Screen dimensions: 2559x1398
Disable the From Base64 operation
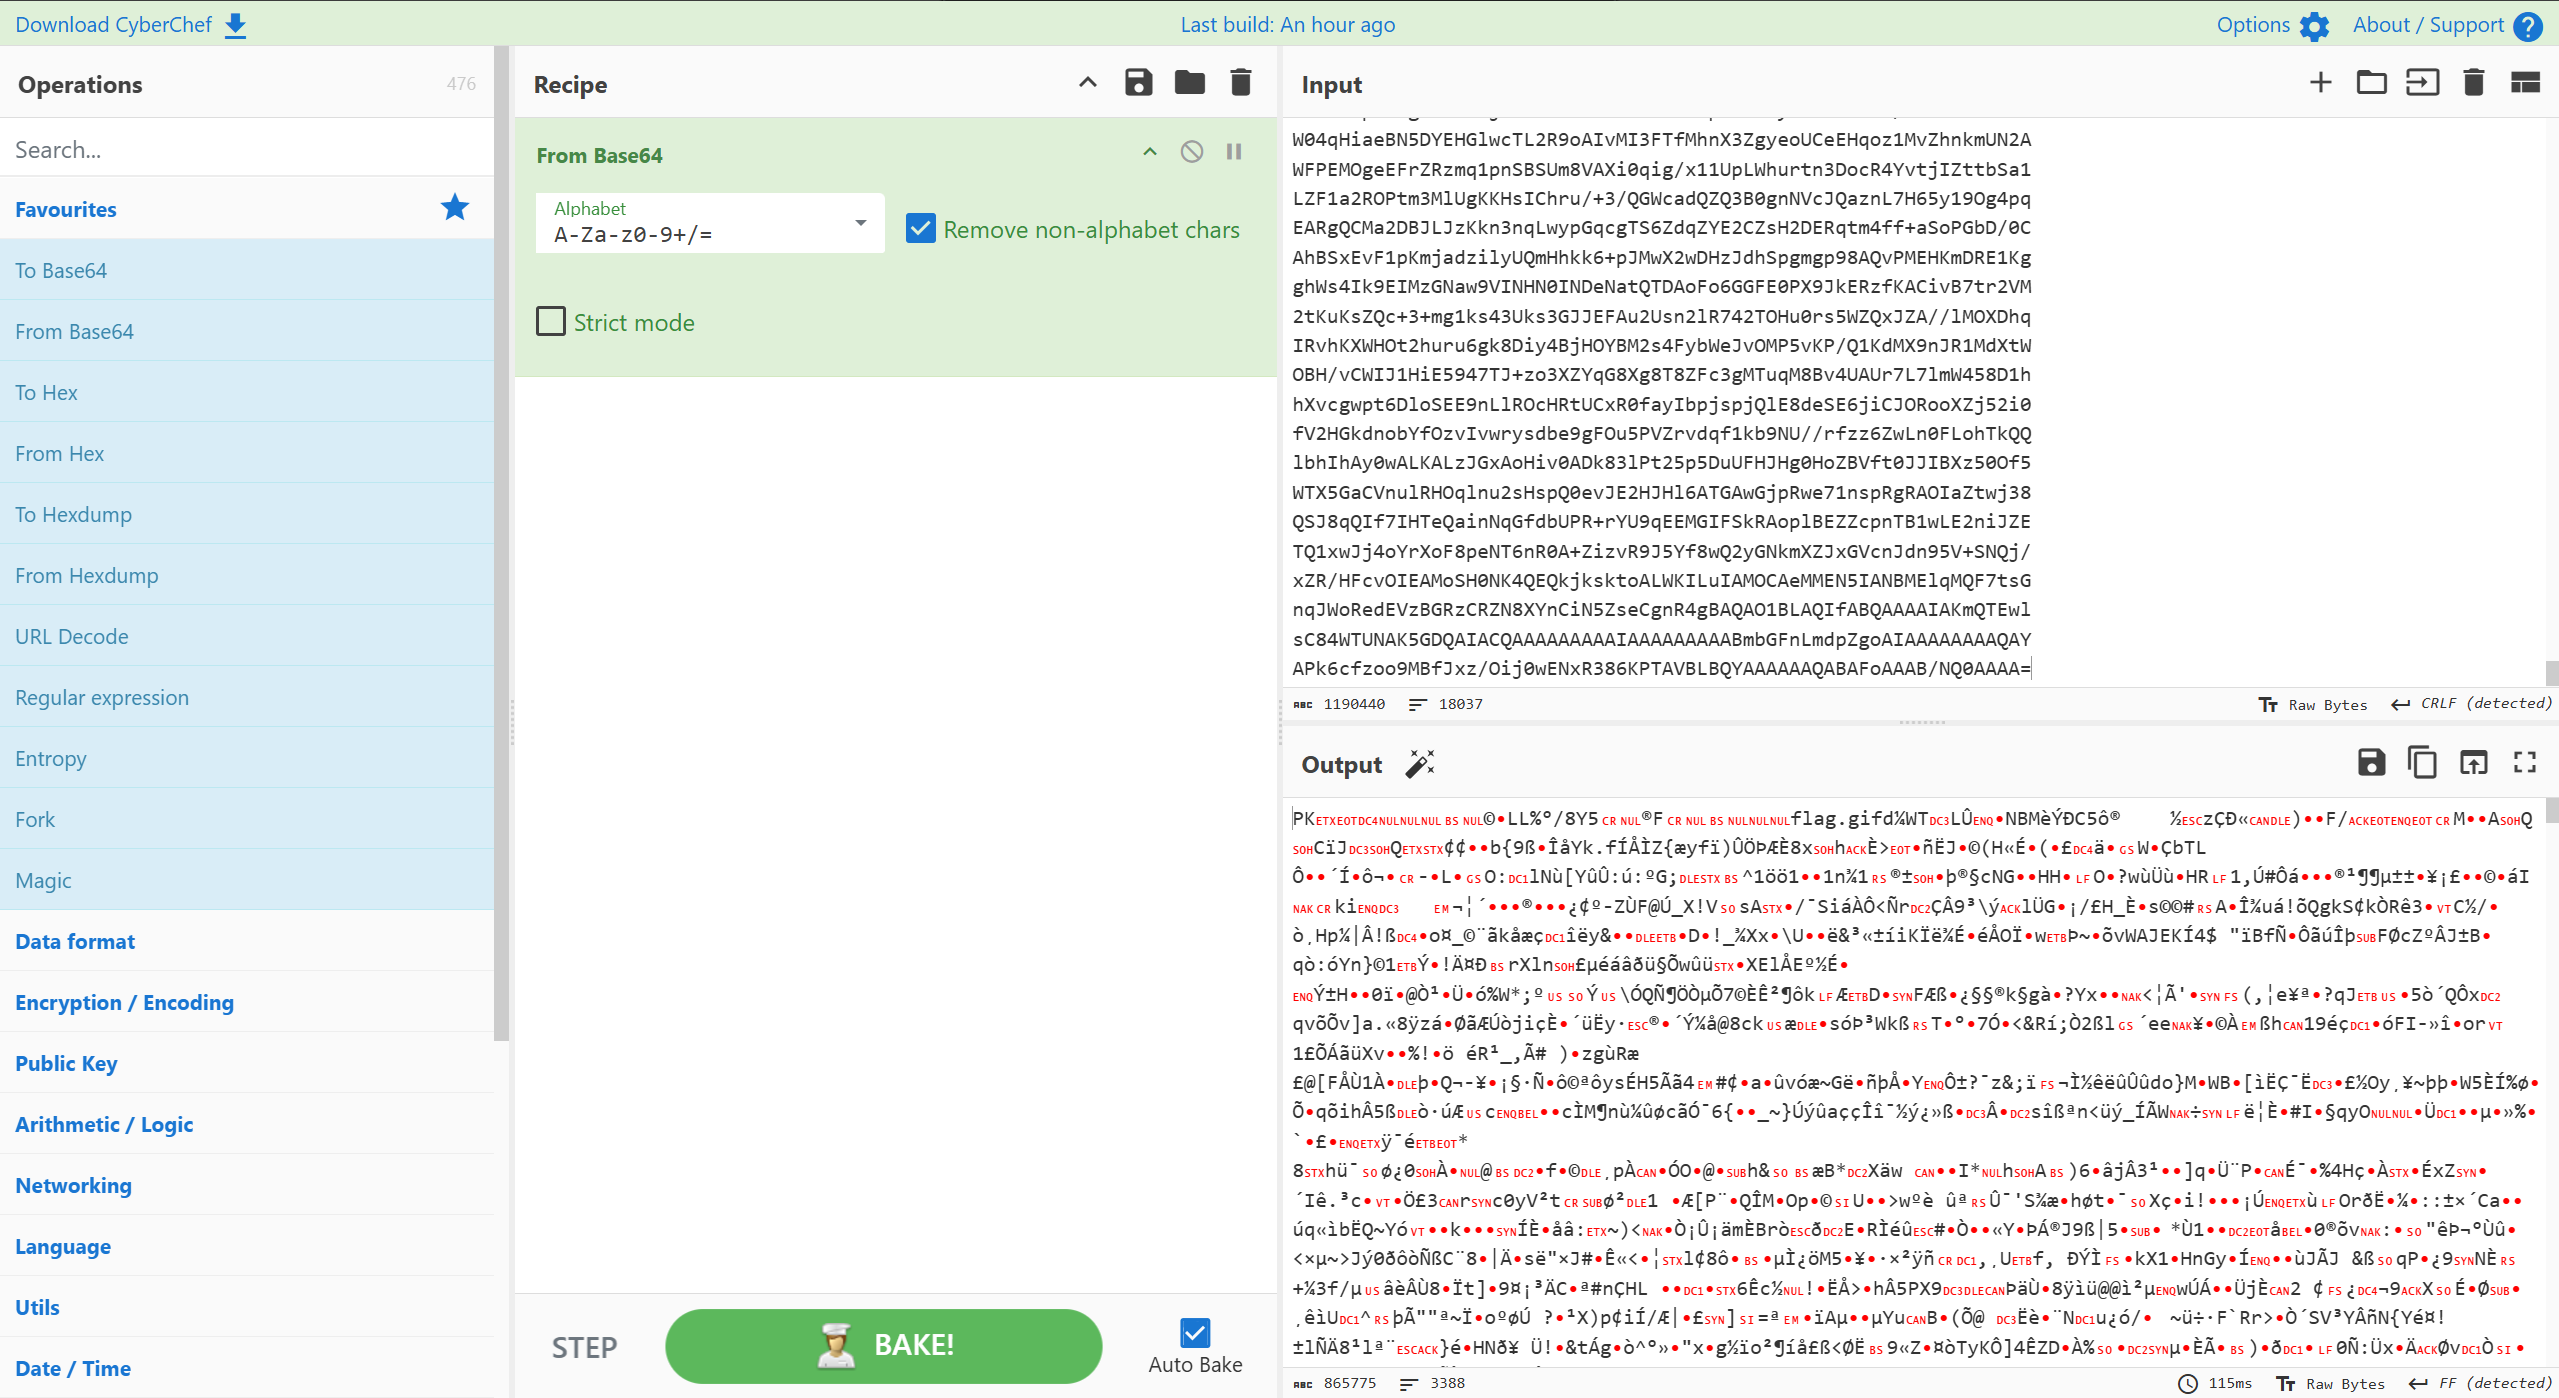tap(1191, 152)
